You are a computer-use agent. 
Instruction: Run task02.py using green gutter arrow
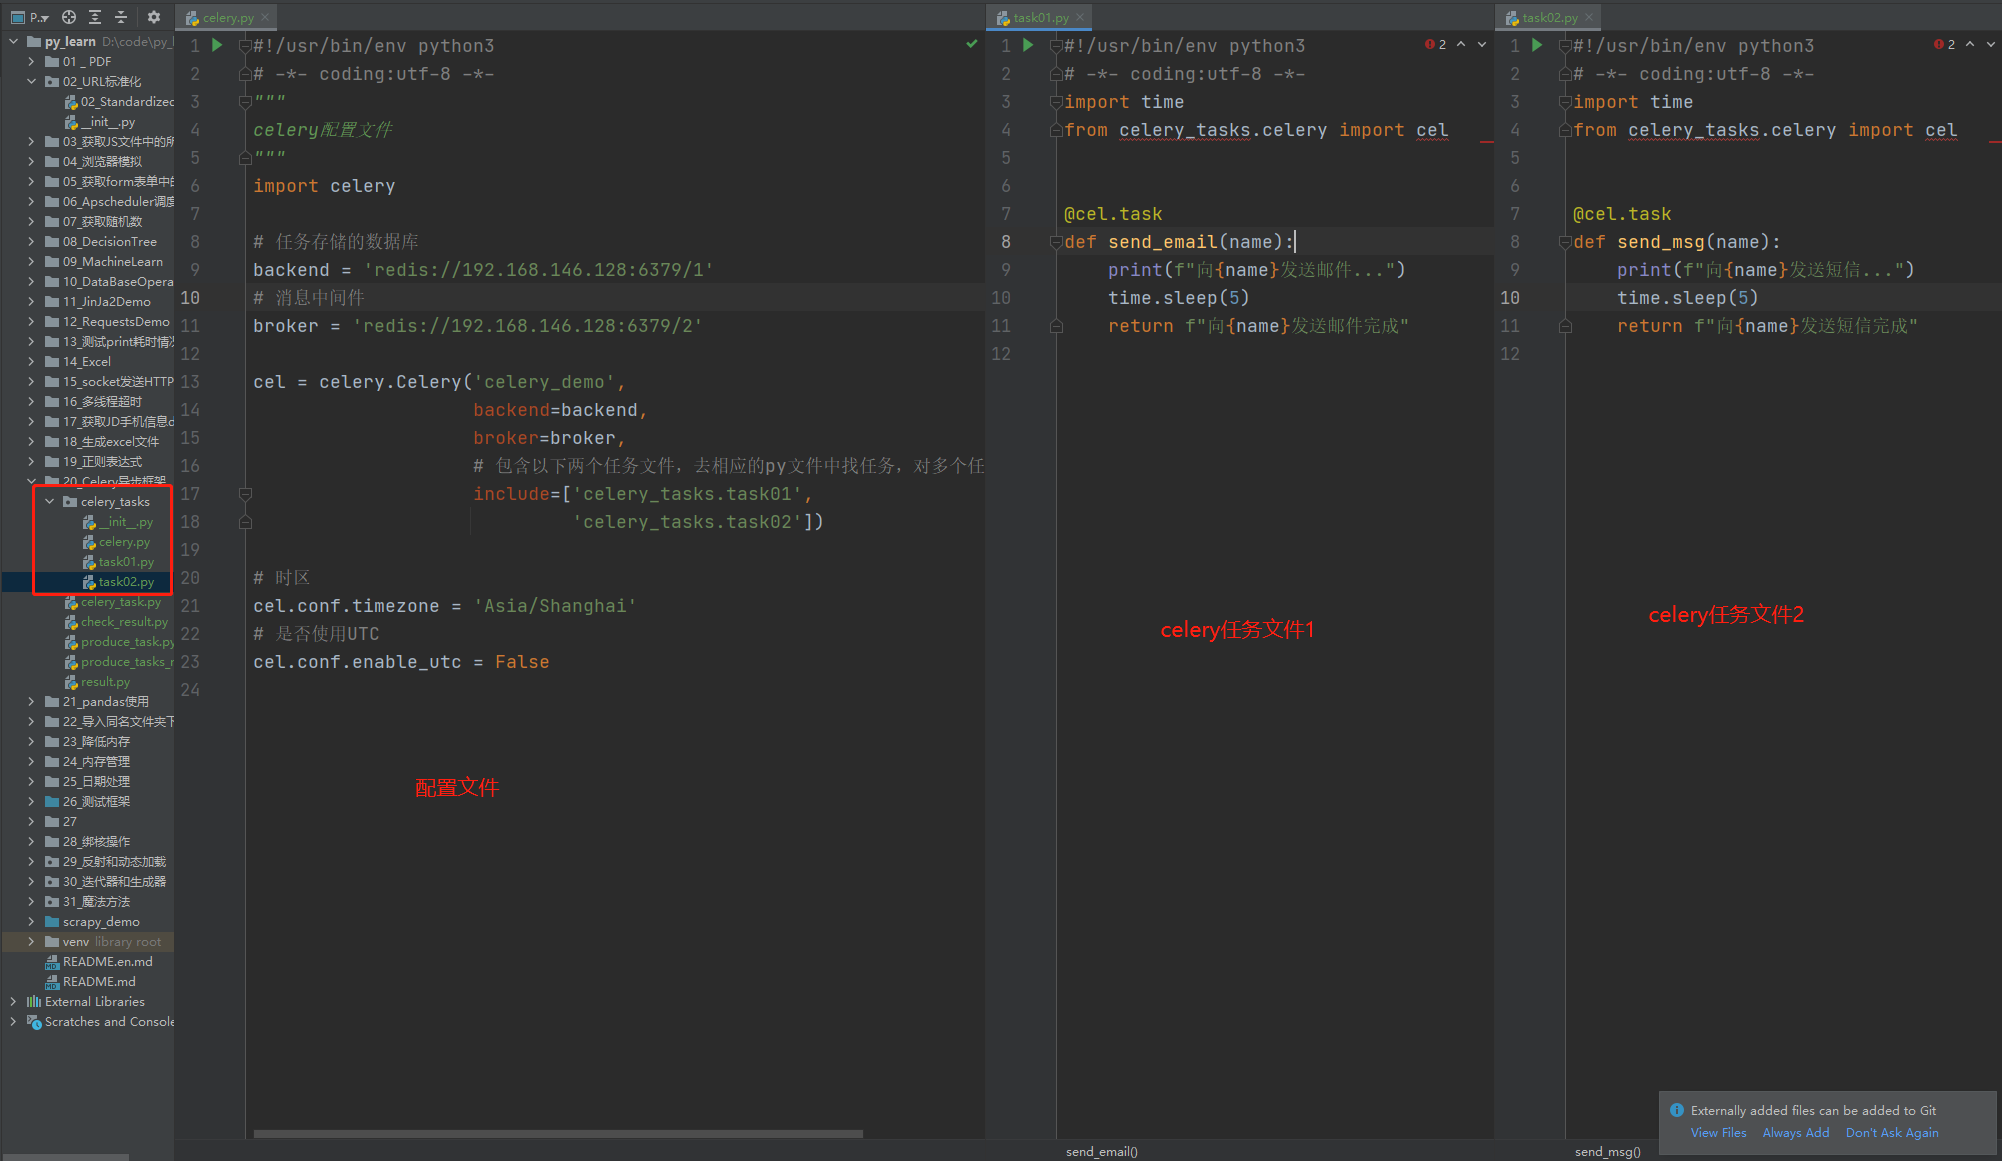(x=1537, y=45)
